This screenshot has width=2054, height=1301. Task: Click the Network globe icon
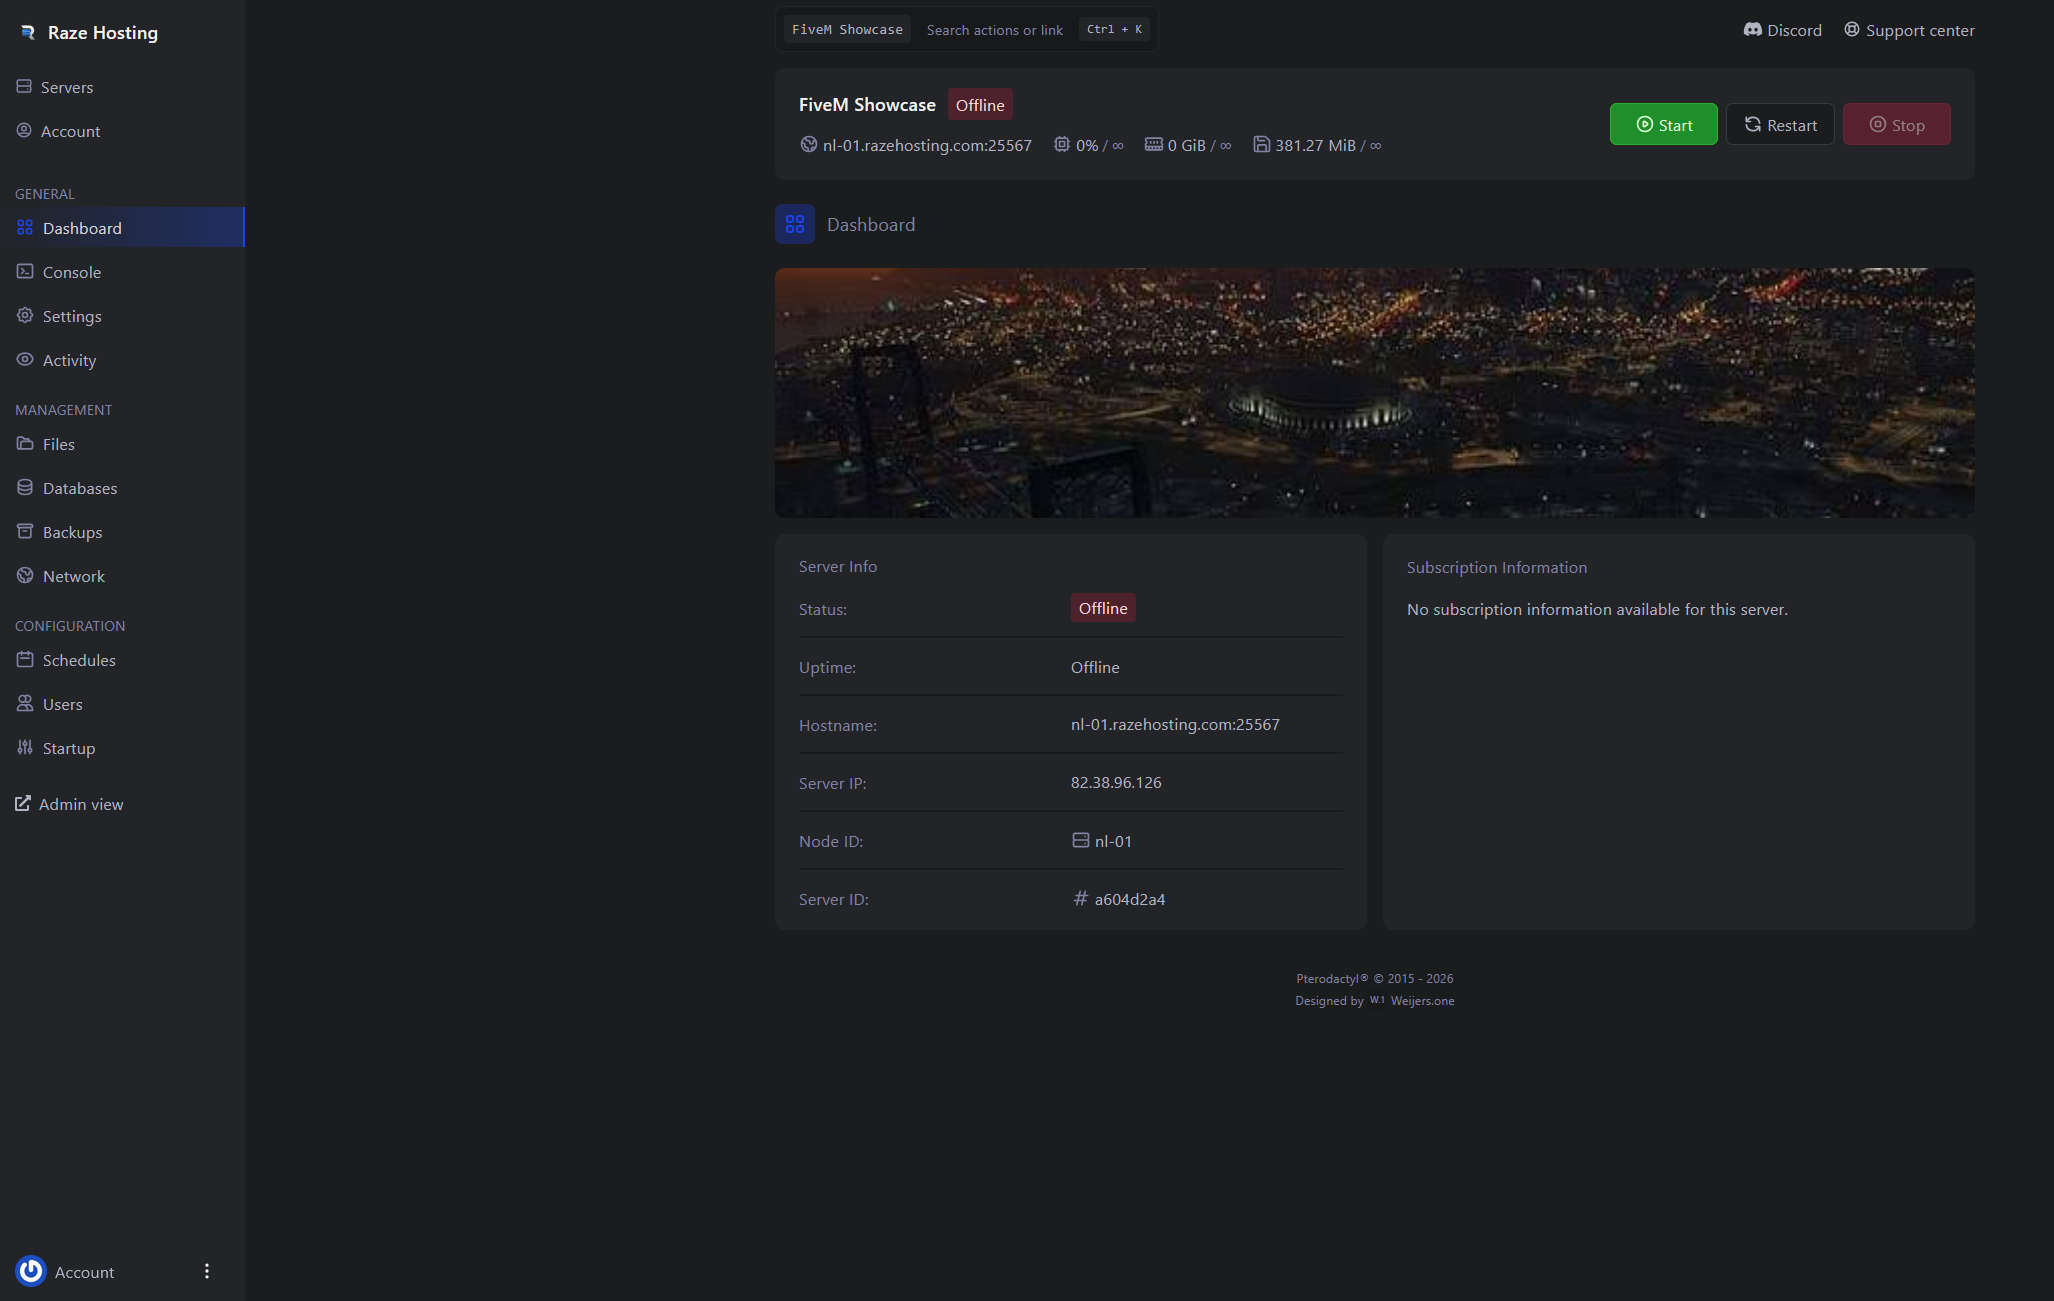(25, 576)
